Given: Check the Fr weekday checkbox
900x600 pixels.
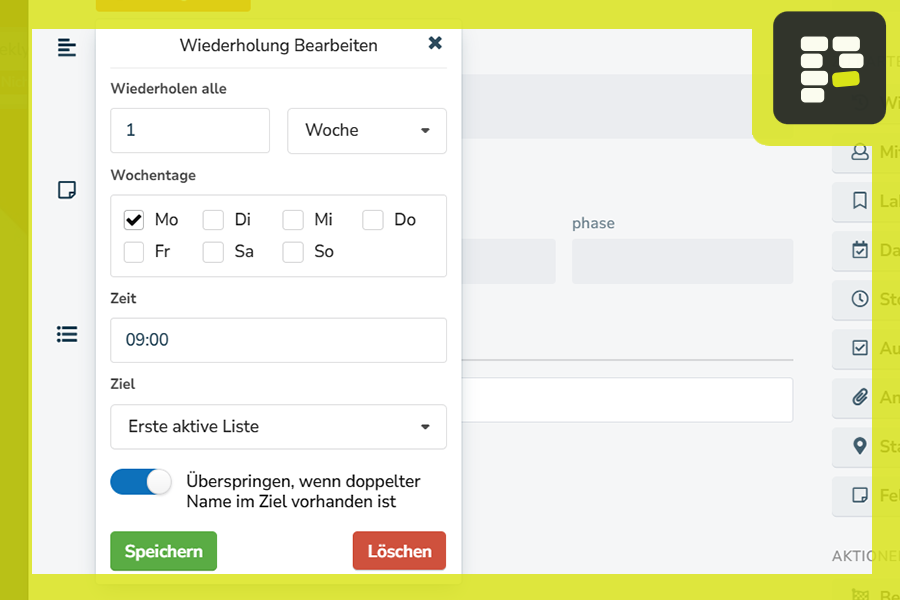Looking at the screenshot, I should click(x=134, y=252).
